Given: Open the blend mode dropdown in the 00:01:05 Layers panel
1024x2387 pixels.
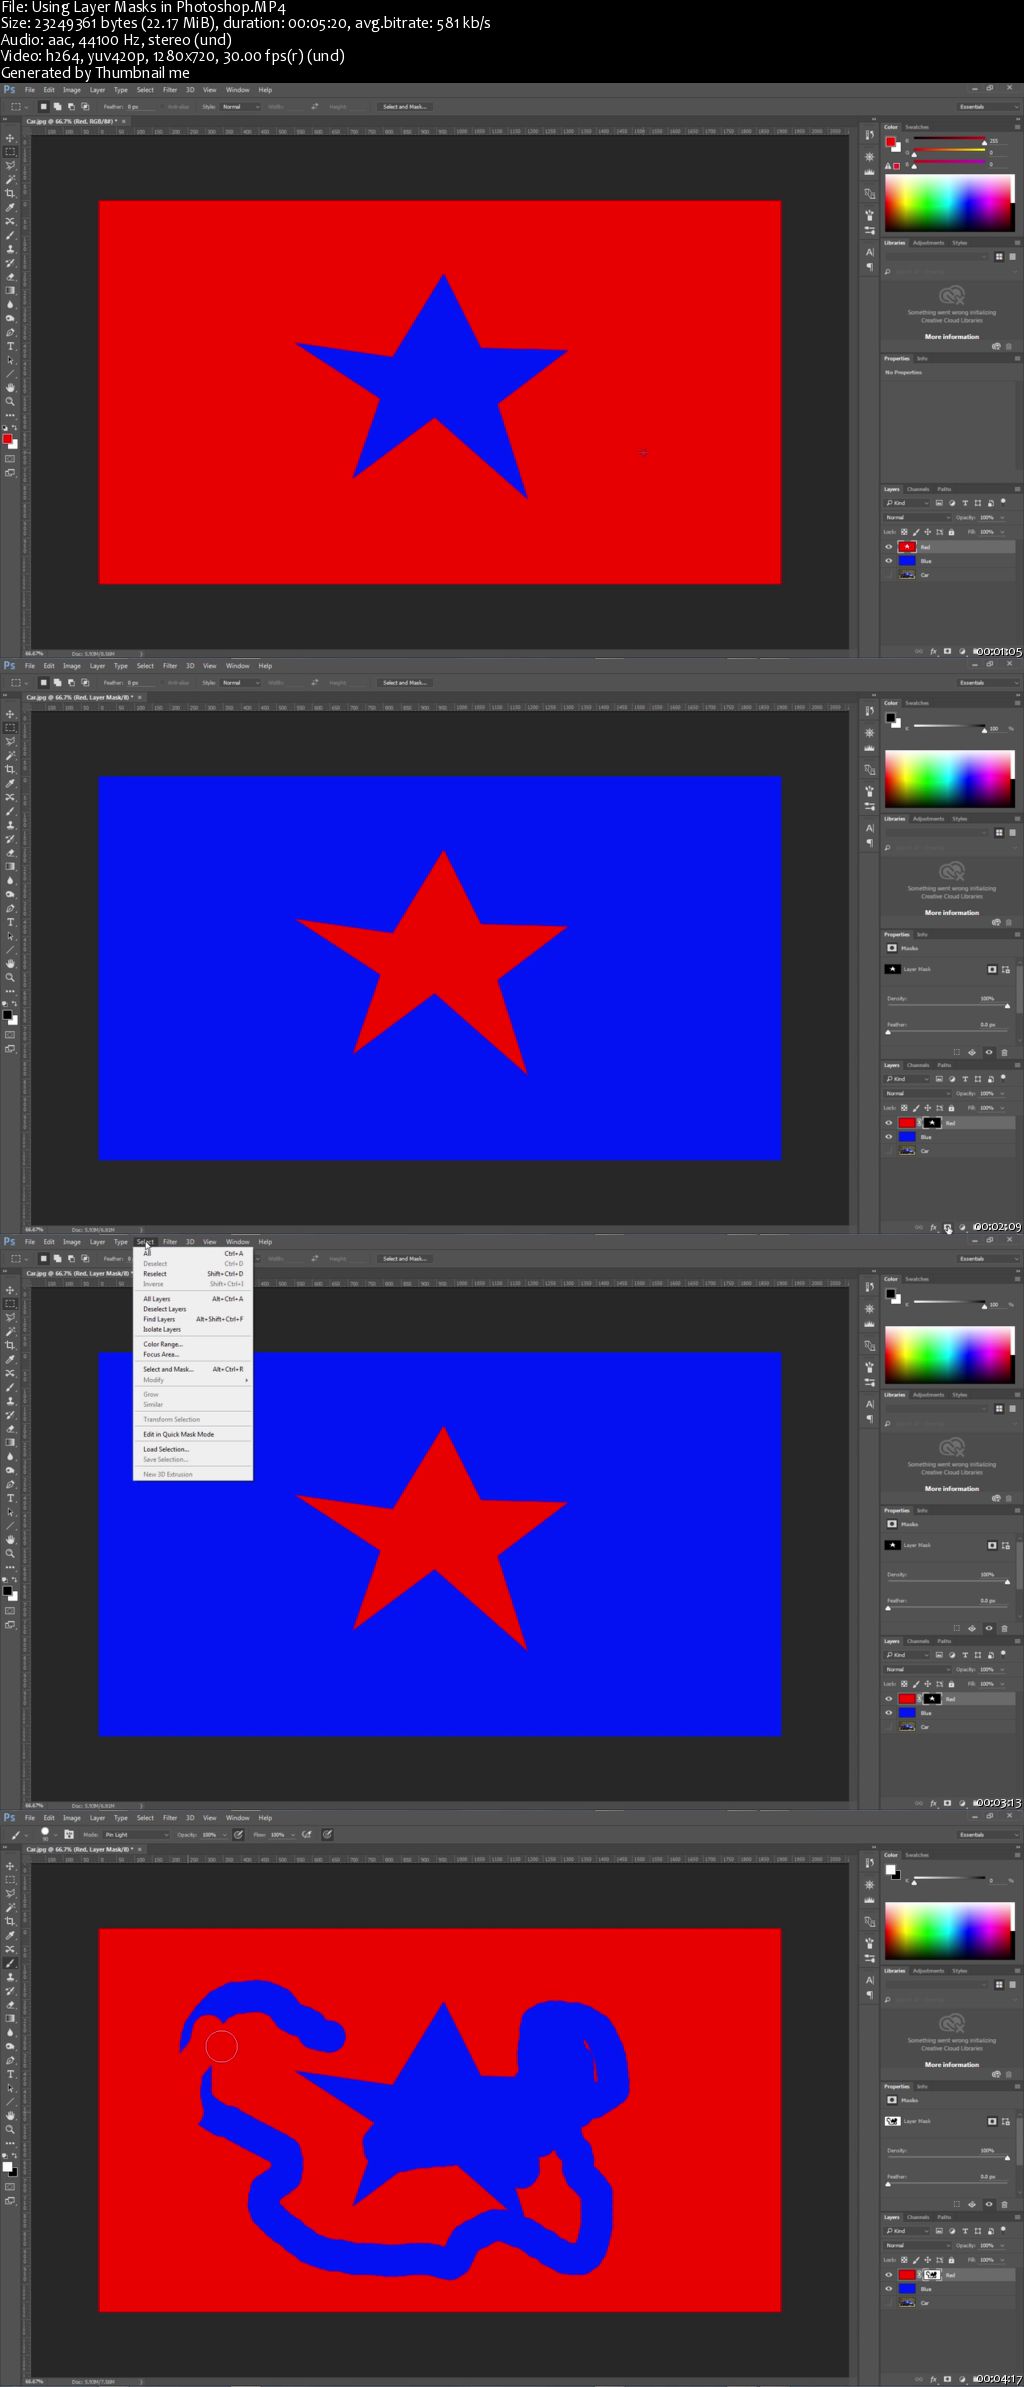Looking at the screenshot, I should click(916, 517).
